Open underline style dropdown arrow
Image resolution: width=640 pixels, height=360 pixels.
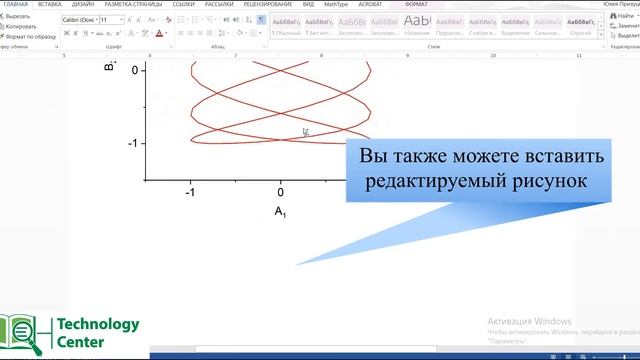coord(92,33)
